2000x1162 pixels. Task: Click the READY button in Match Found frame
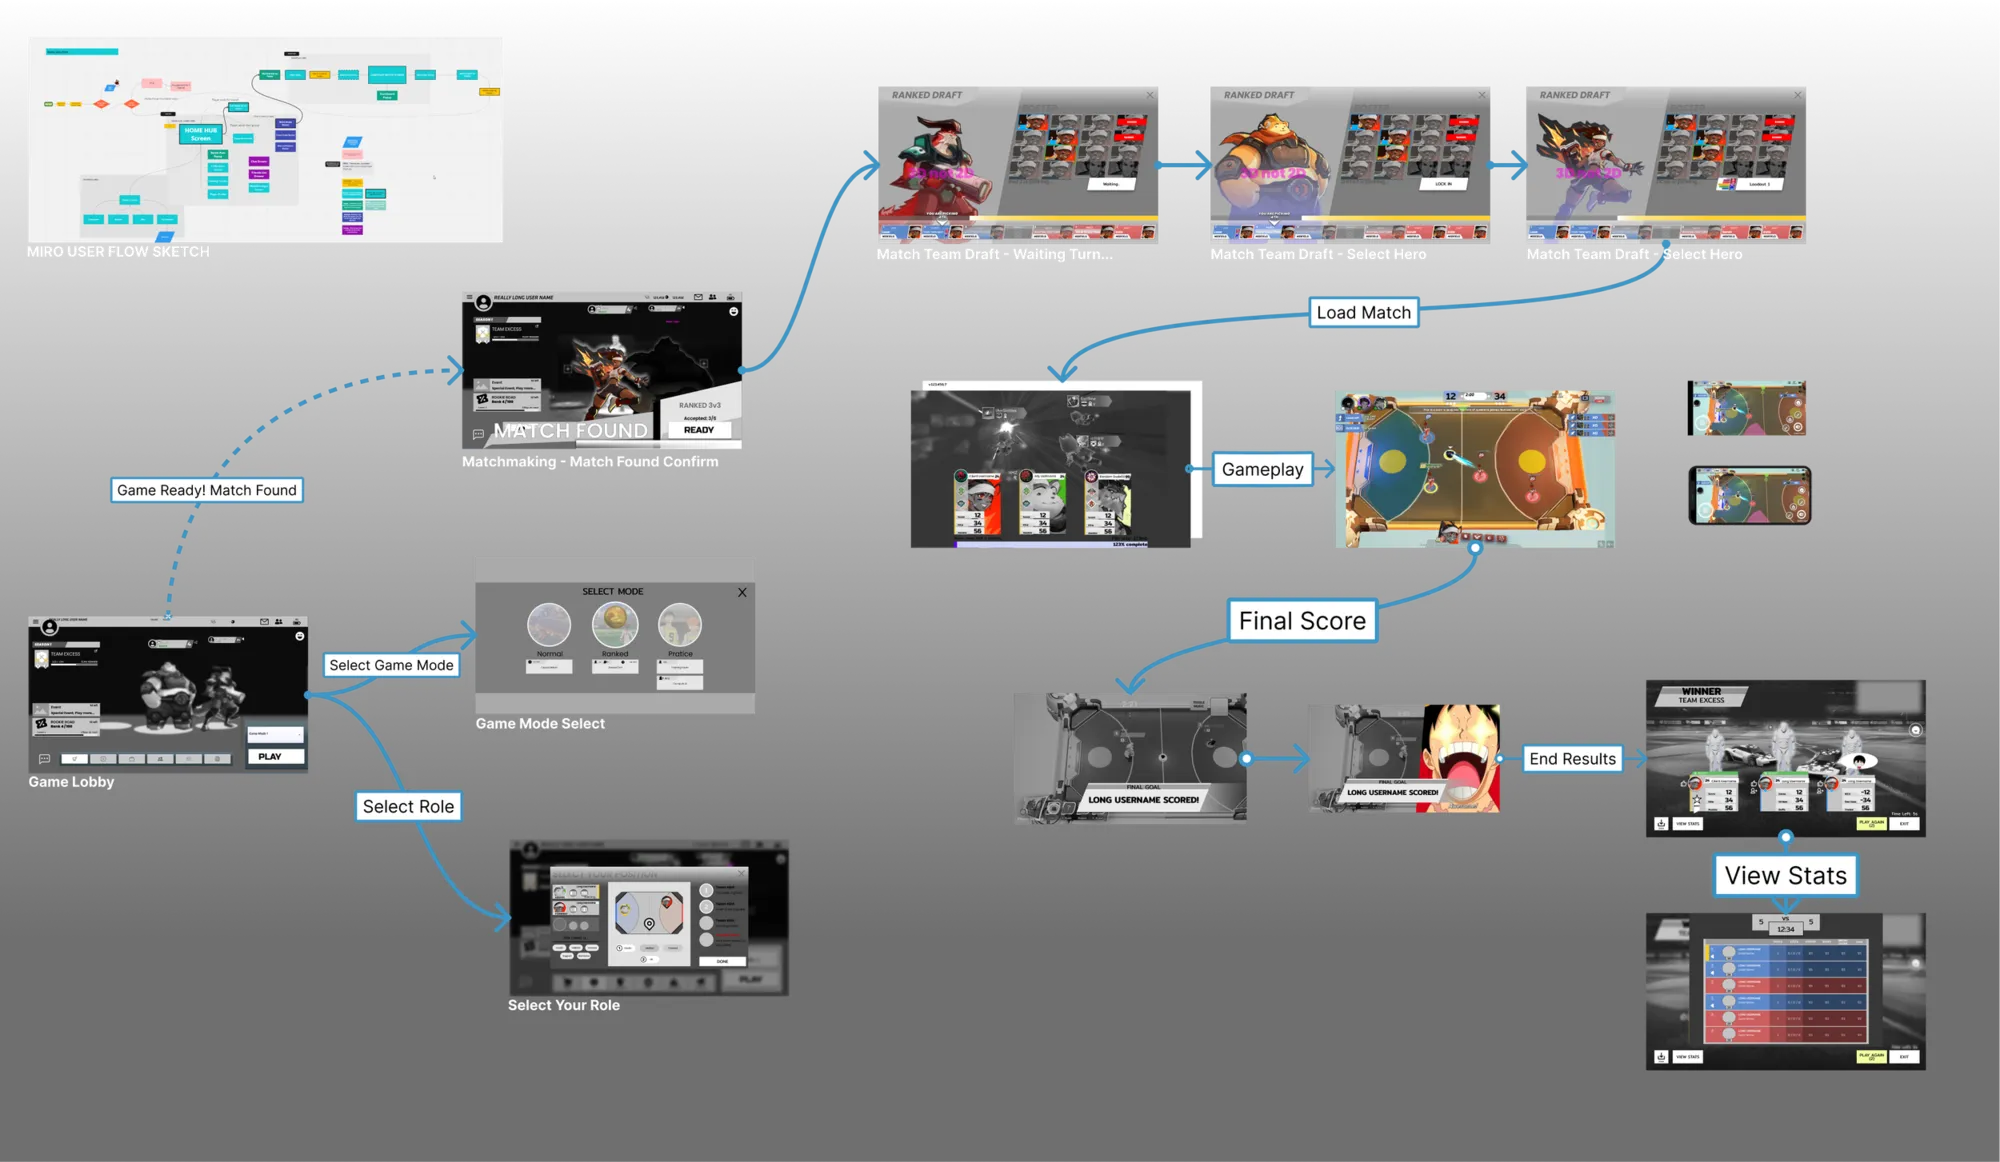tap(698, 430)
